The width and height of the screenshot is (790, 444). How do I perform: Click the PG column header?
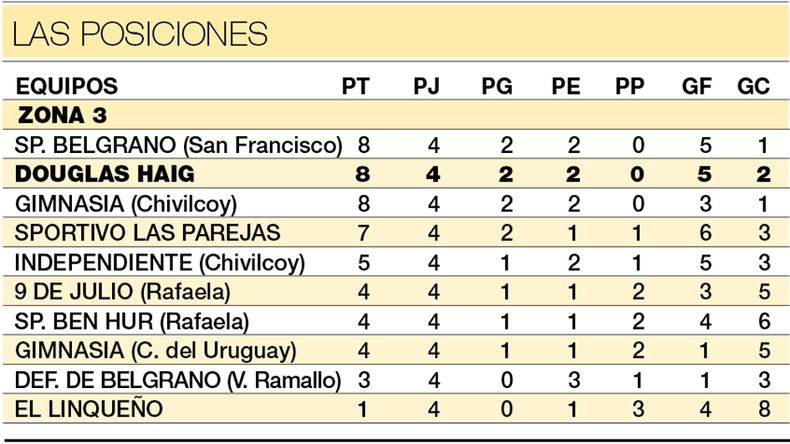[x=497, y=86]
